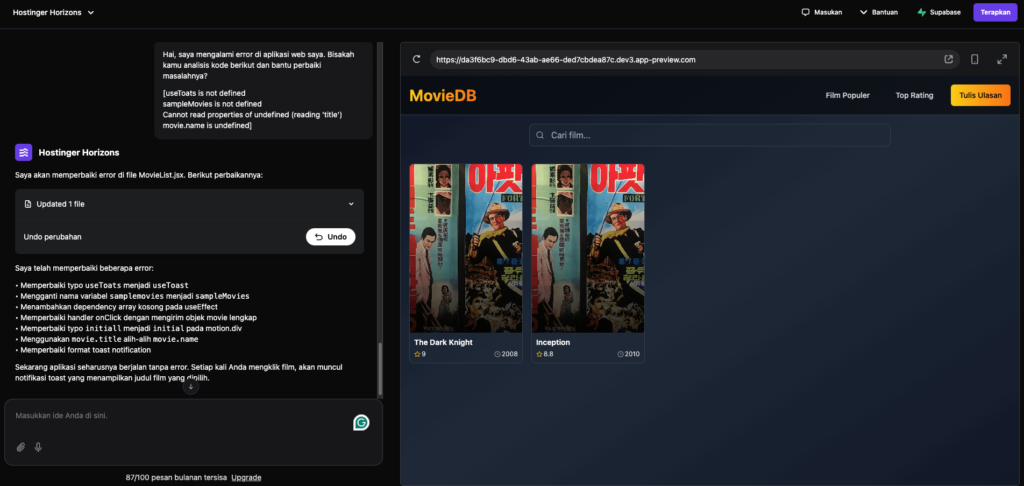Click the Inception title

pyautogui.click(x=553, y=342)
